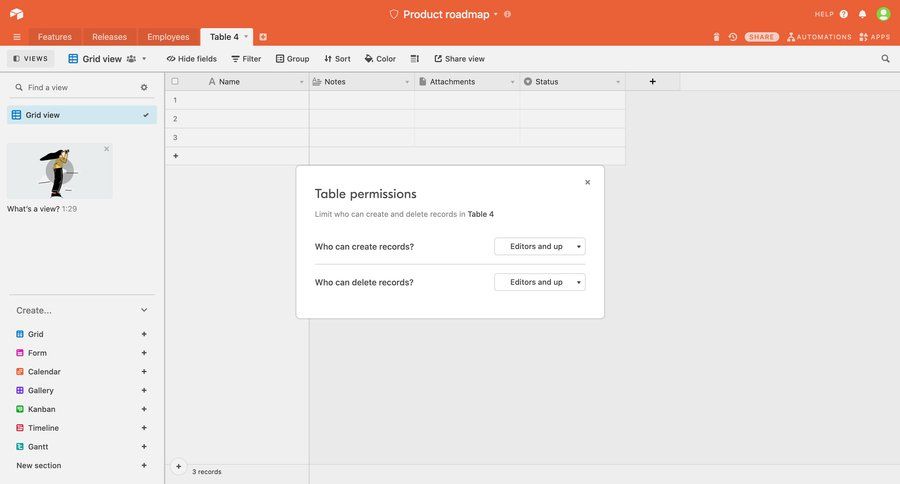
Task: Open the hamburger tables list menu
Action: point(17,37)
